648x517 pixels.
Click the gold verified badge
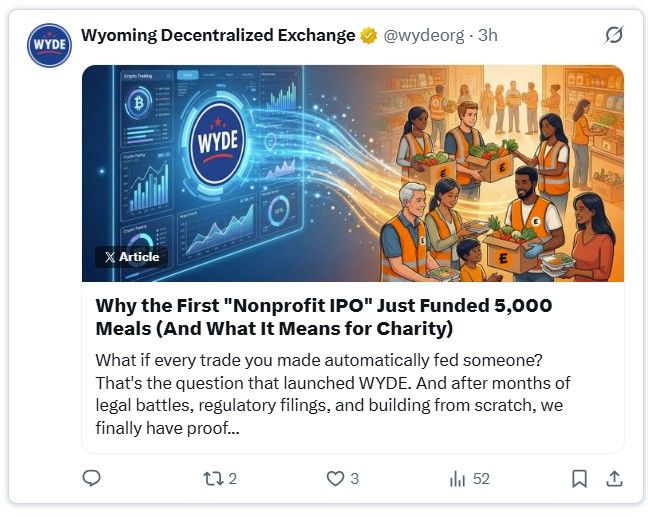tap(369, 36)
